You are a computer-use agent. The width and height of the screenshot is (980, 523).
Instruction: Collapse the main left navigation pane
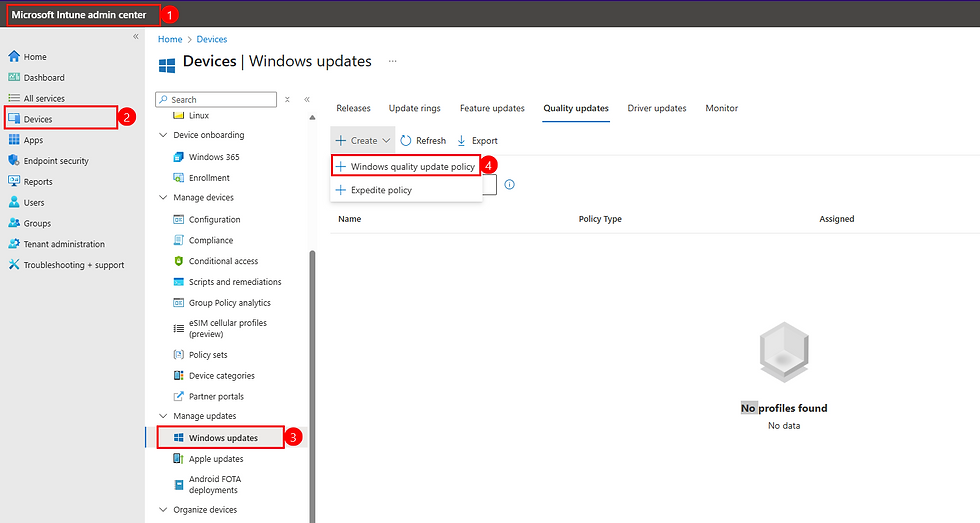[x=136, y=36]
